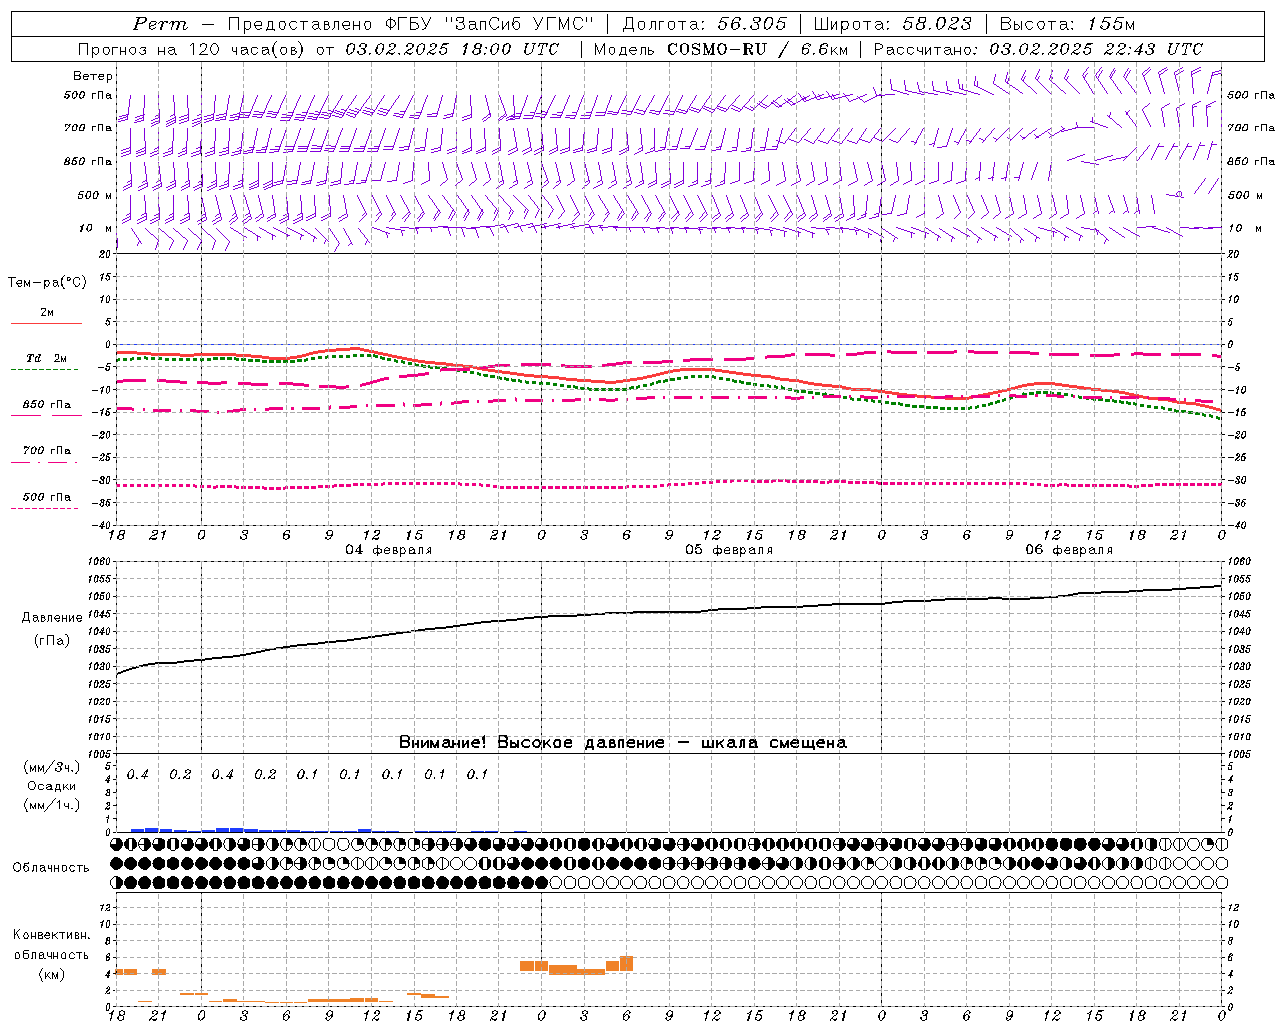This screenshot has width=1280, height=1024.
Task: Click the dash-dot 700 гПа temperature legend sample
Action: click(x=45, y=462)
